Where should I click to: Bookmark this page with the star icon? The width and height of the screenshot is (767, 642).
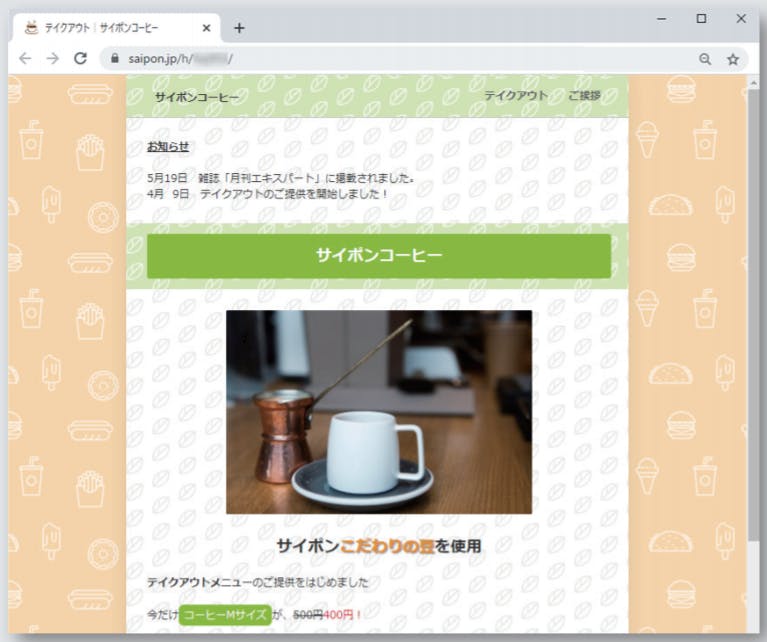pos(732,59)
